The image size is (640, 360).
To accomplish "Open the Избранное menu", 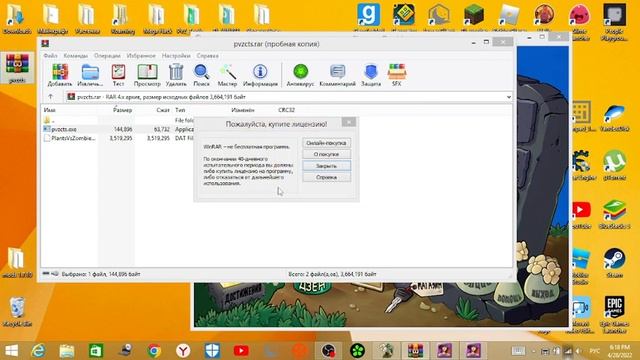I will pos(141,56).
